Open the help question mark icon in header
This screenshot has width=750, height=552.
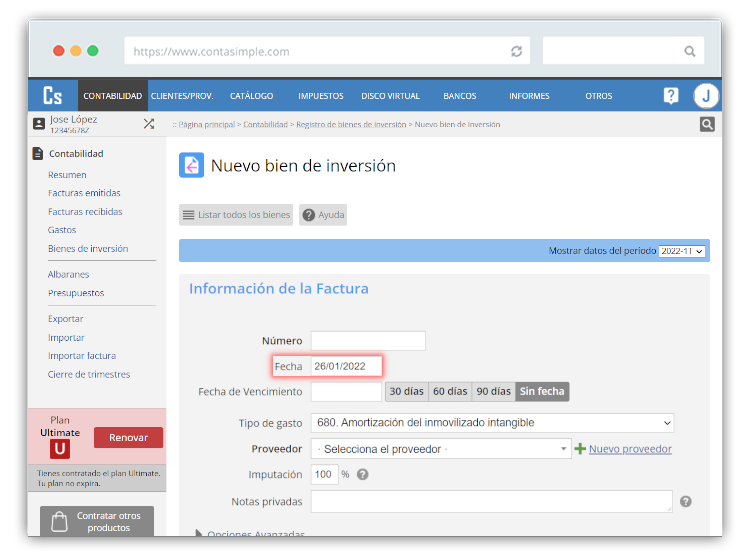click(x=671, y=96)
